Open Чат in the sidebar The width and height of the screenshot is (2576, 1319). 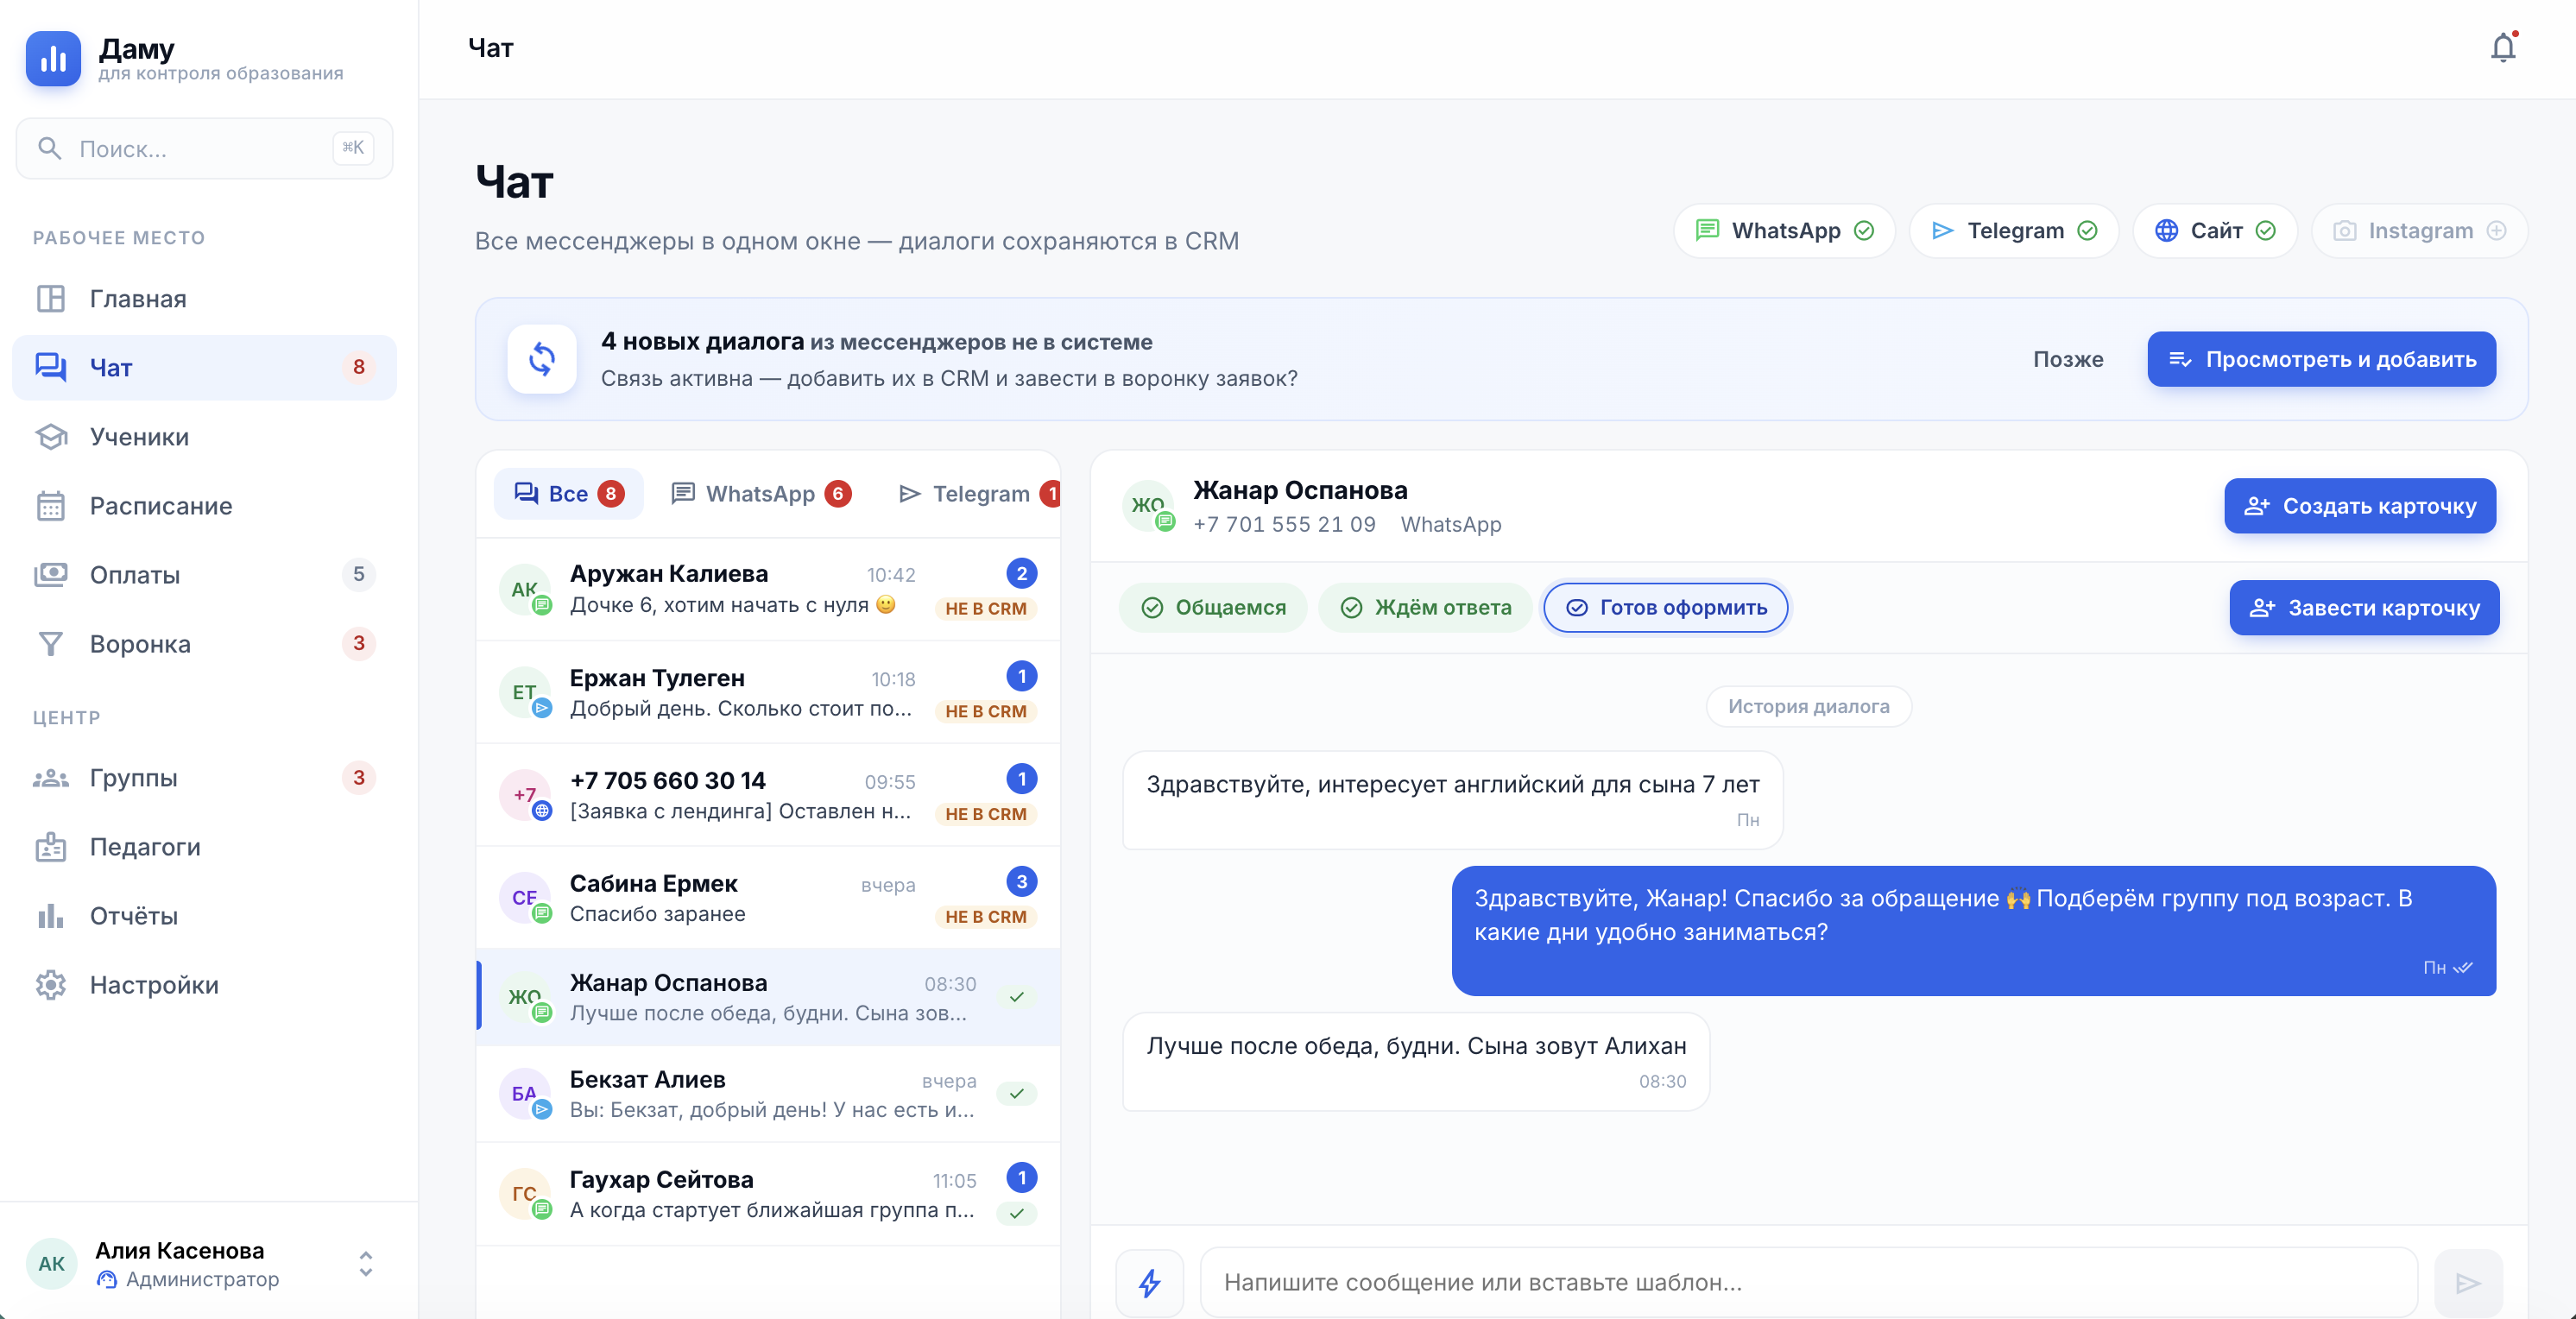coord(204,368)
